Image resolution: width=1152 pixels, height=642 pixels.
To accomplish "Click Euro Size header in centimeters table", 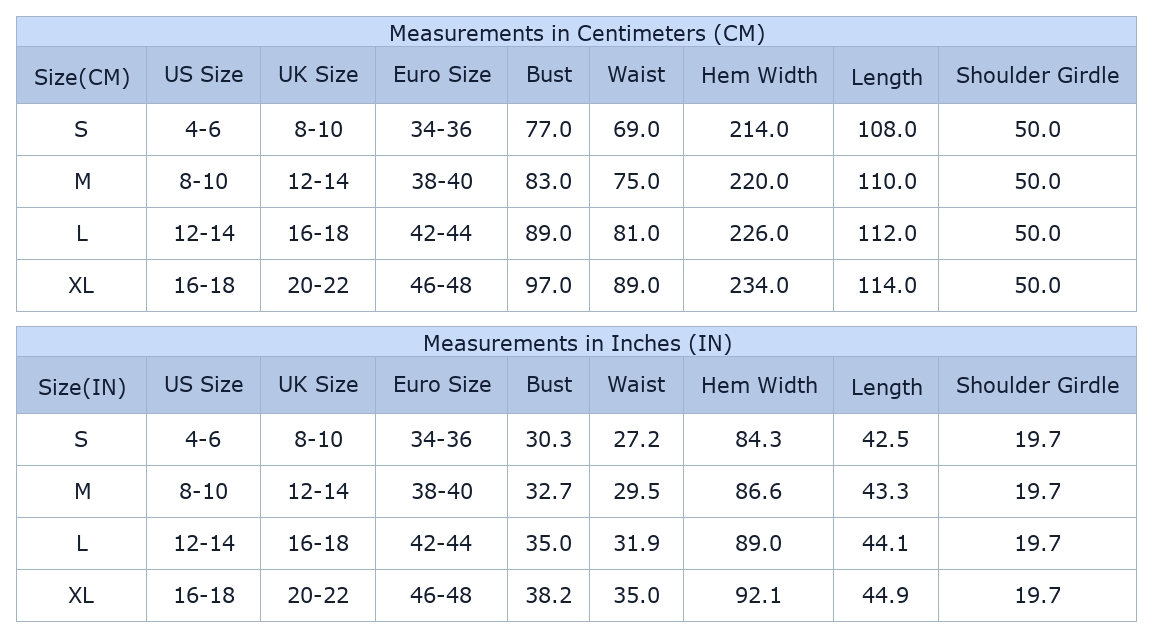I will 442,74.
